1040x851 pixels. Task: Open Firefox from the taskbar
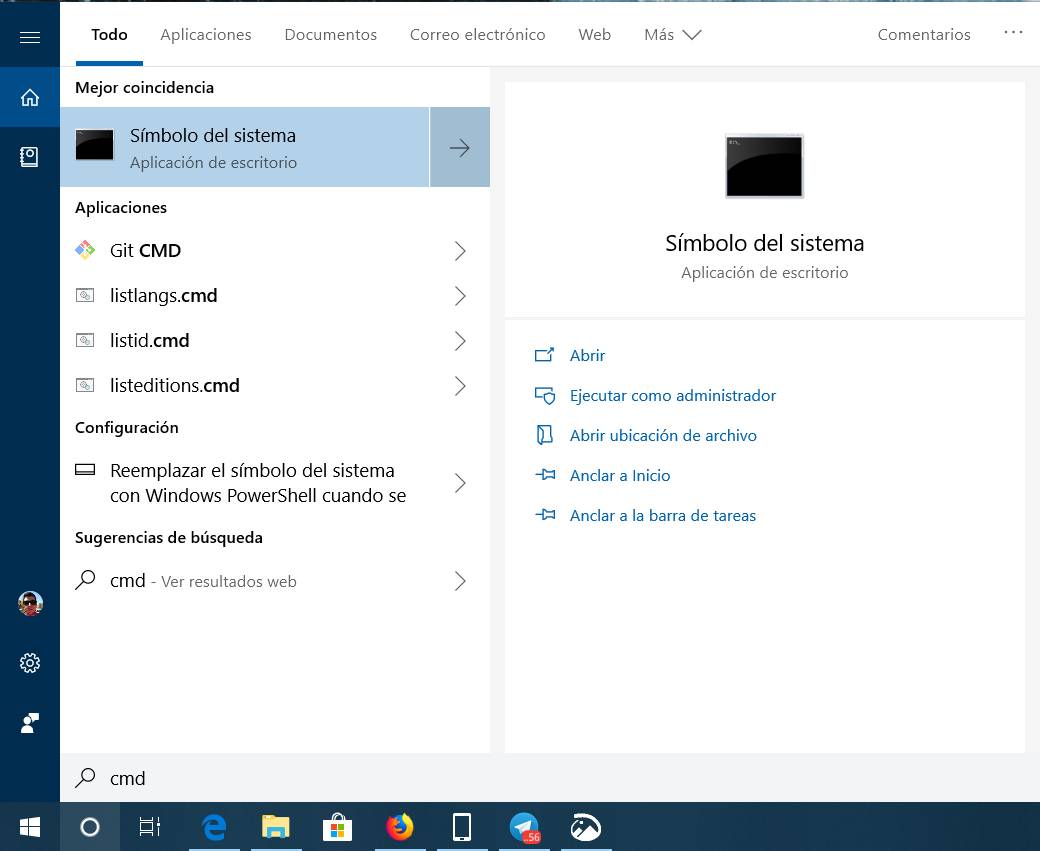click(400, 827)
